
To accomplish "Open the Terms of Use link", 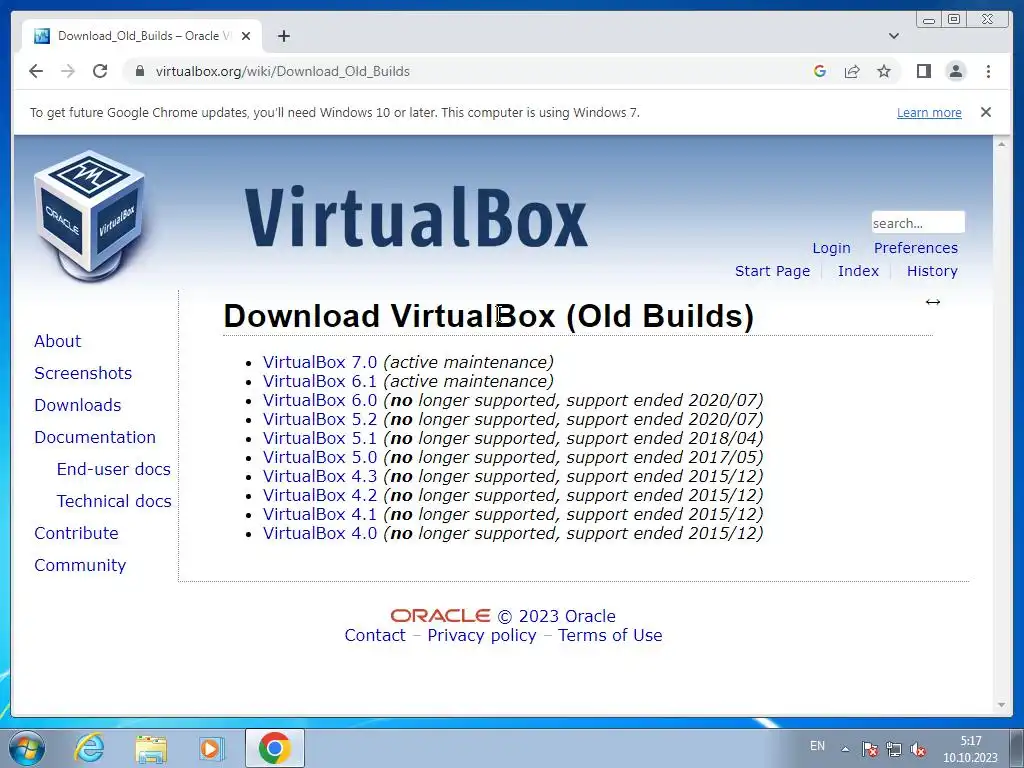I will pyautogui.click(x=610, y=635).
